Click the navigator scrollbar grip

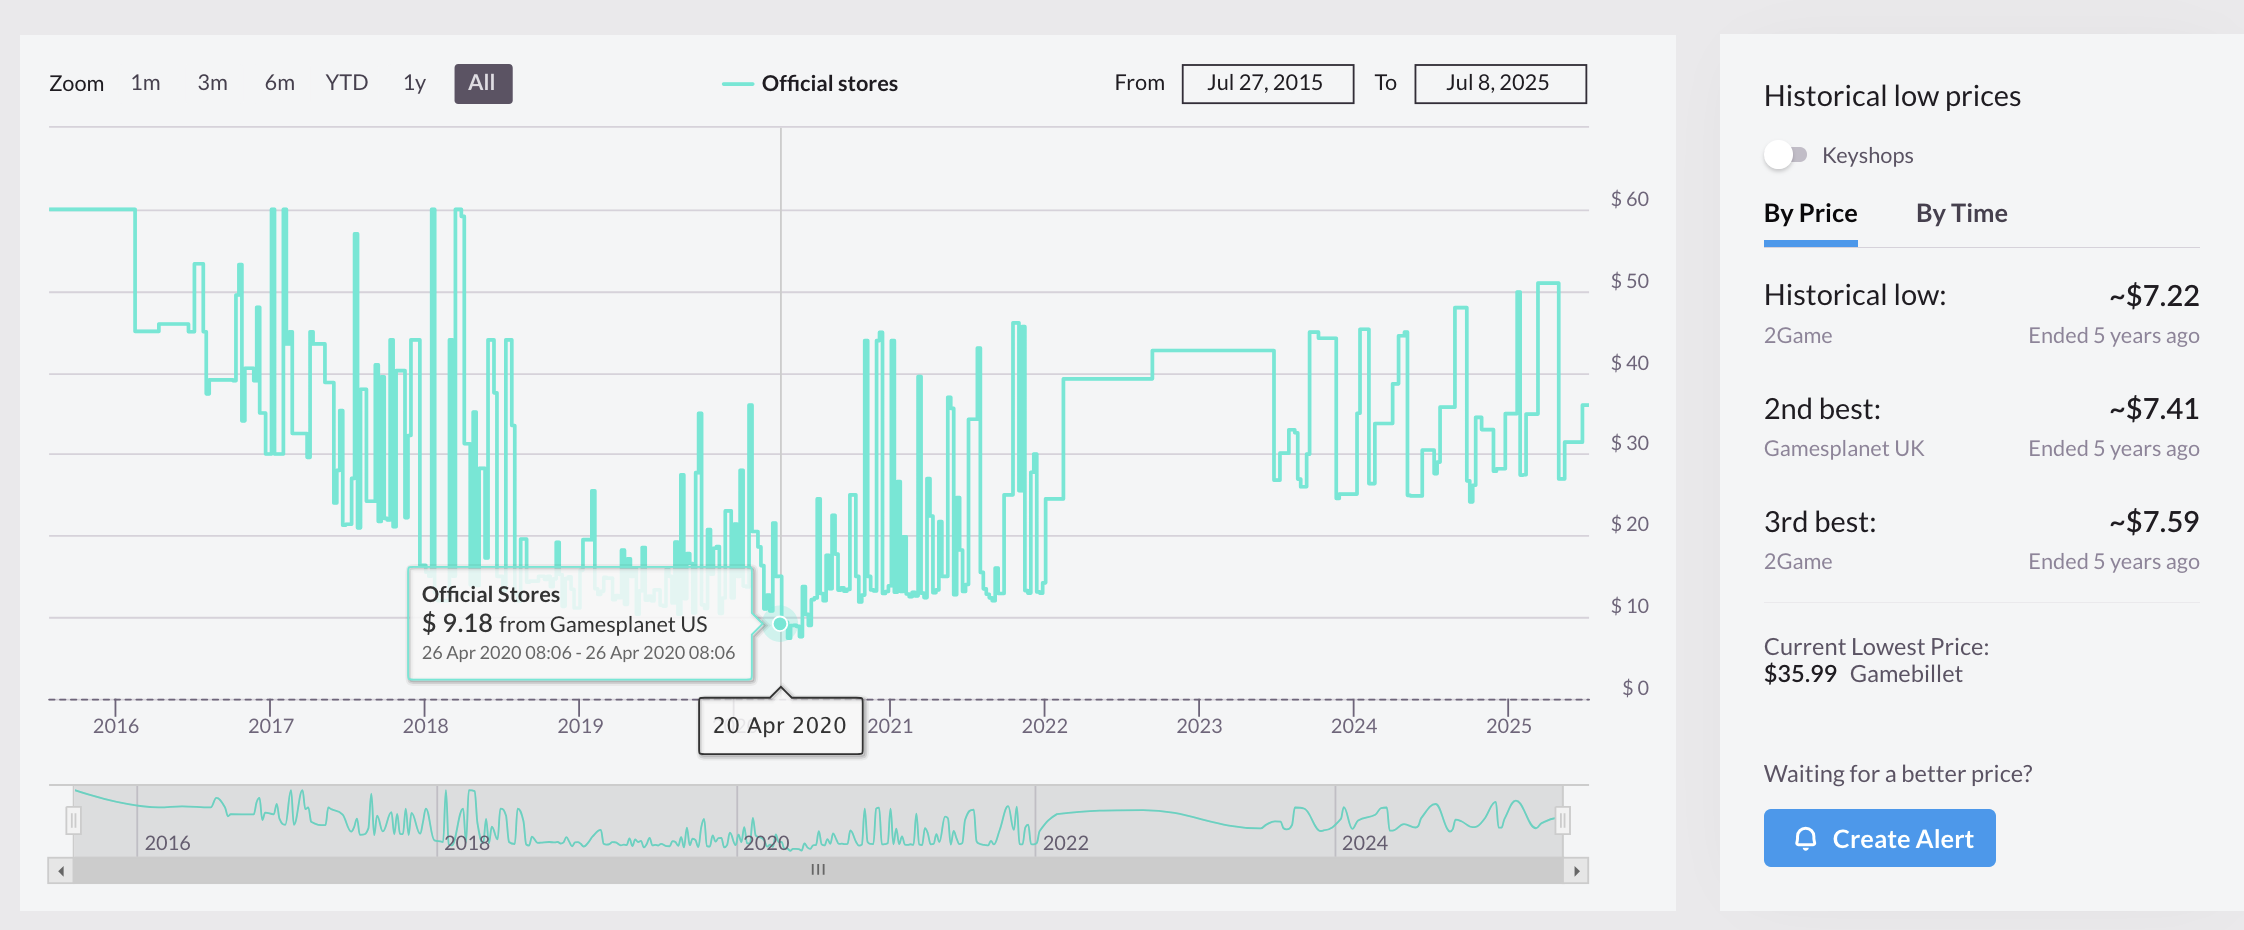[818, 870]
